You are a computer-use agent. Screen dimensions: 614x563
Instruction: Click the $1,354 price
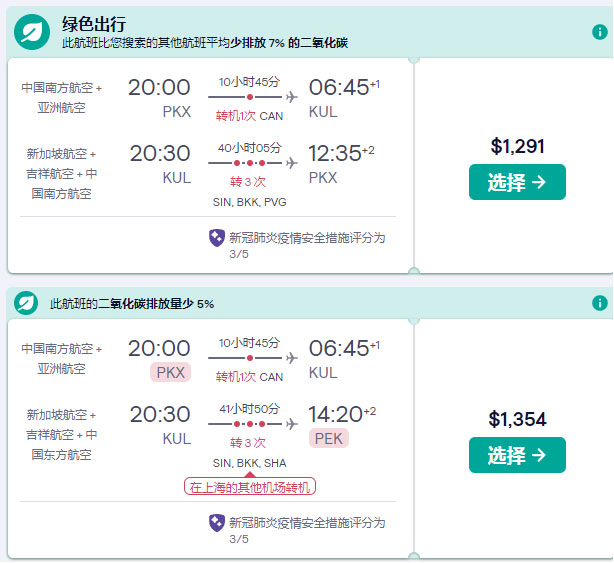click(x=517, y=419)
